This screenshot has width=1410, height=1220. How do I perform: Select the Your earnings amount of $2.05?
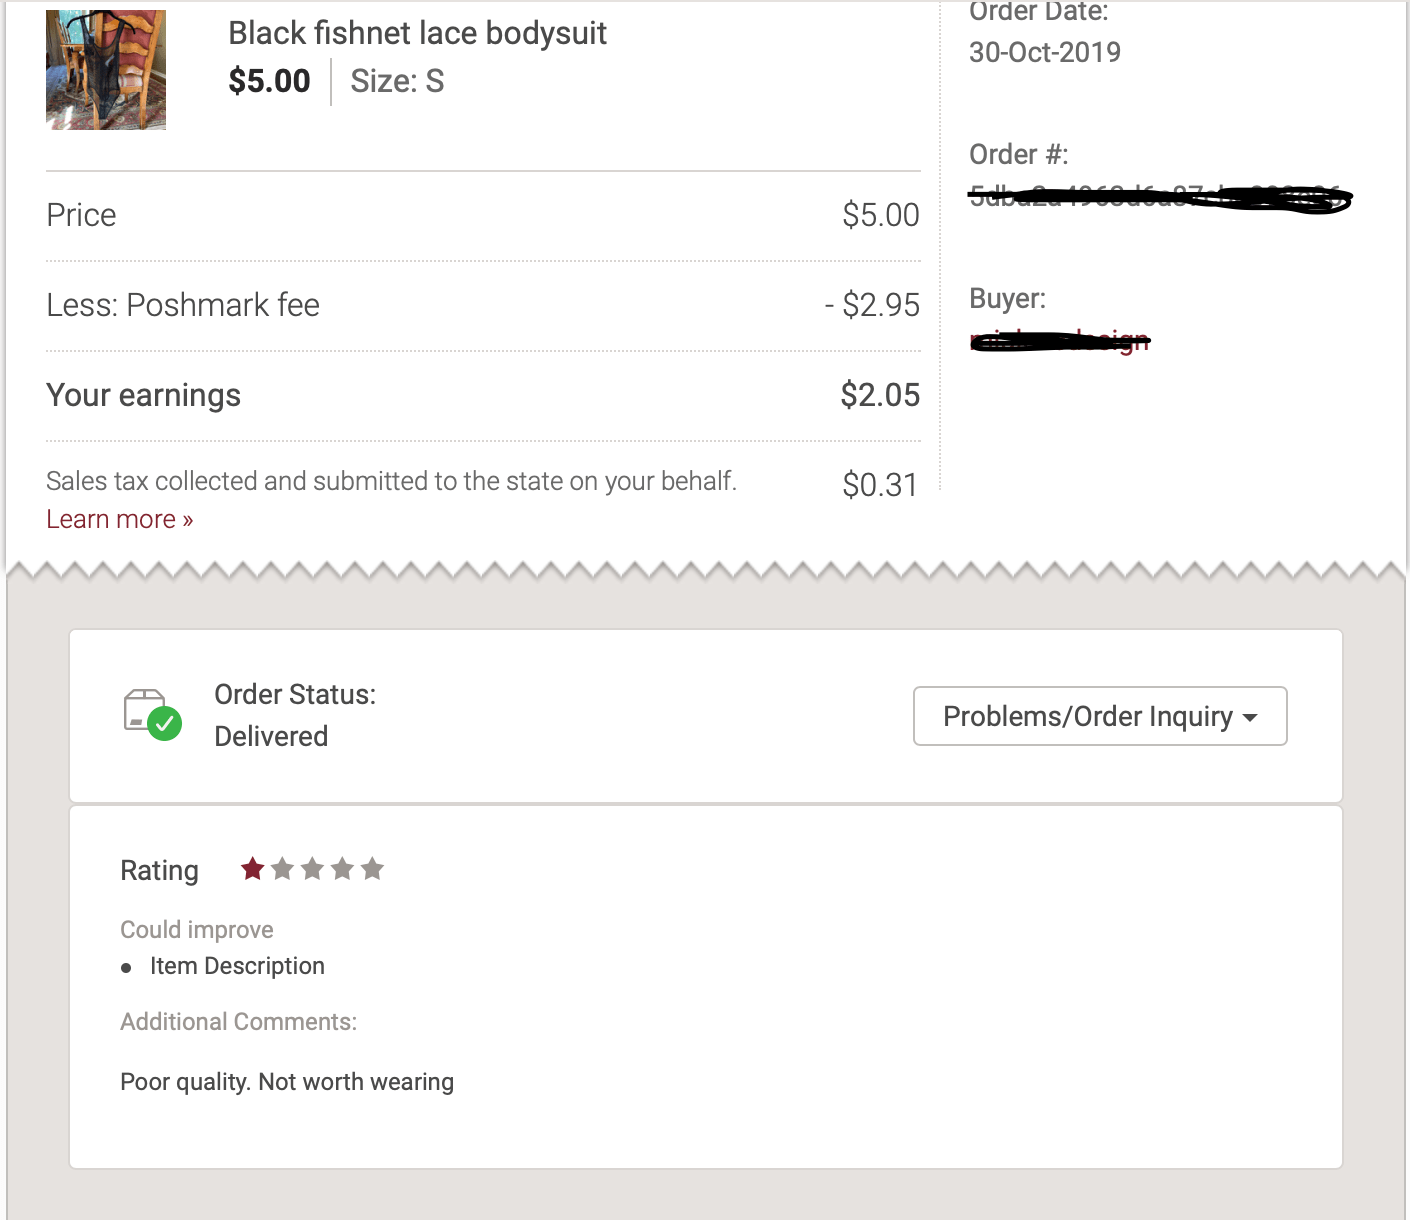(881, 394)
